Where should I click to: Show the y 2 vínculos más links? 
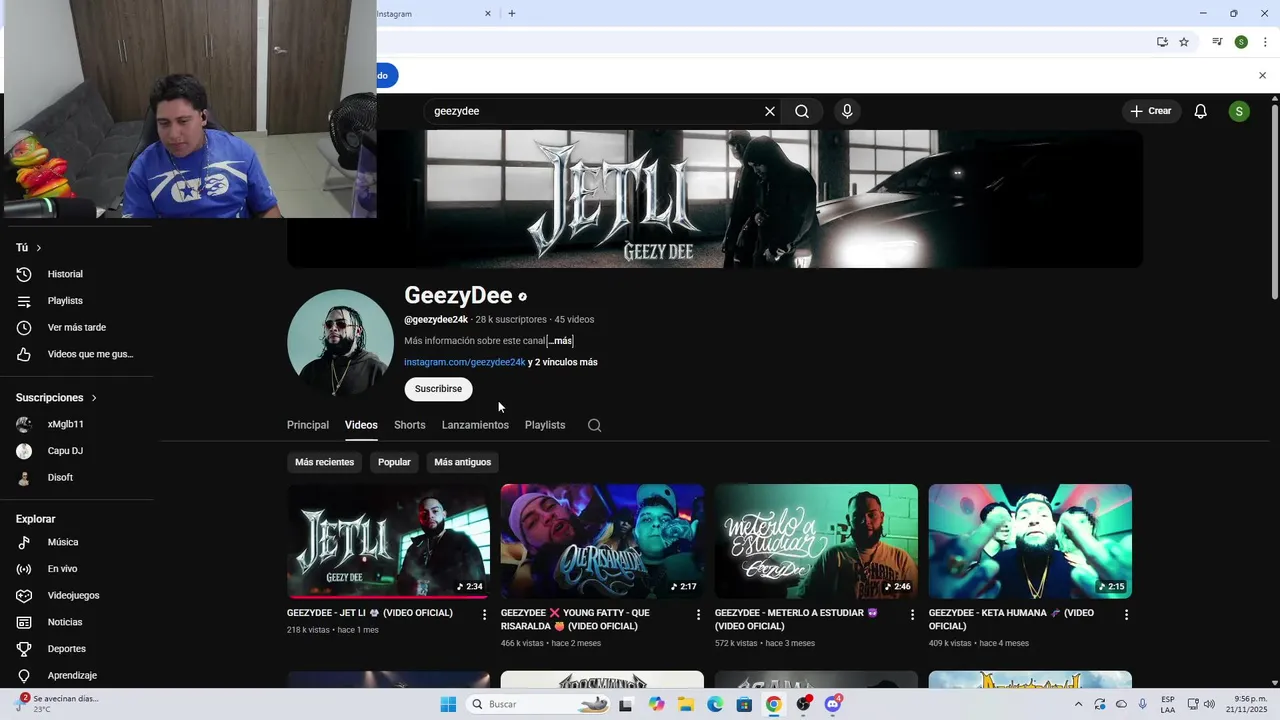coord(563,362)
